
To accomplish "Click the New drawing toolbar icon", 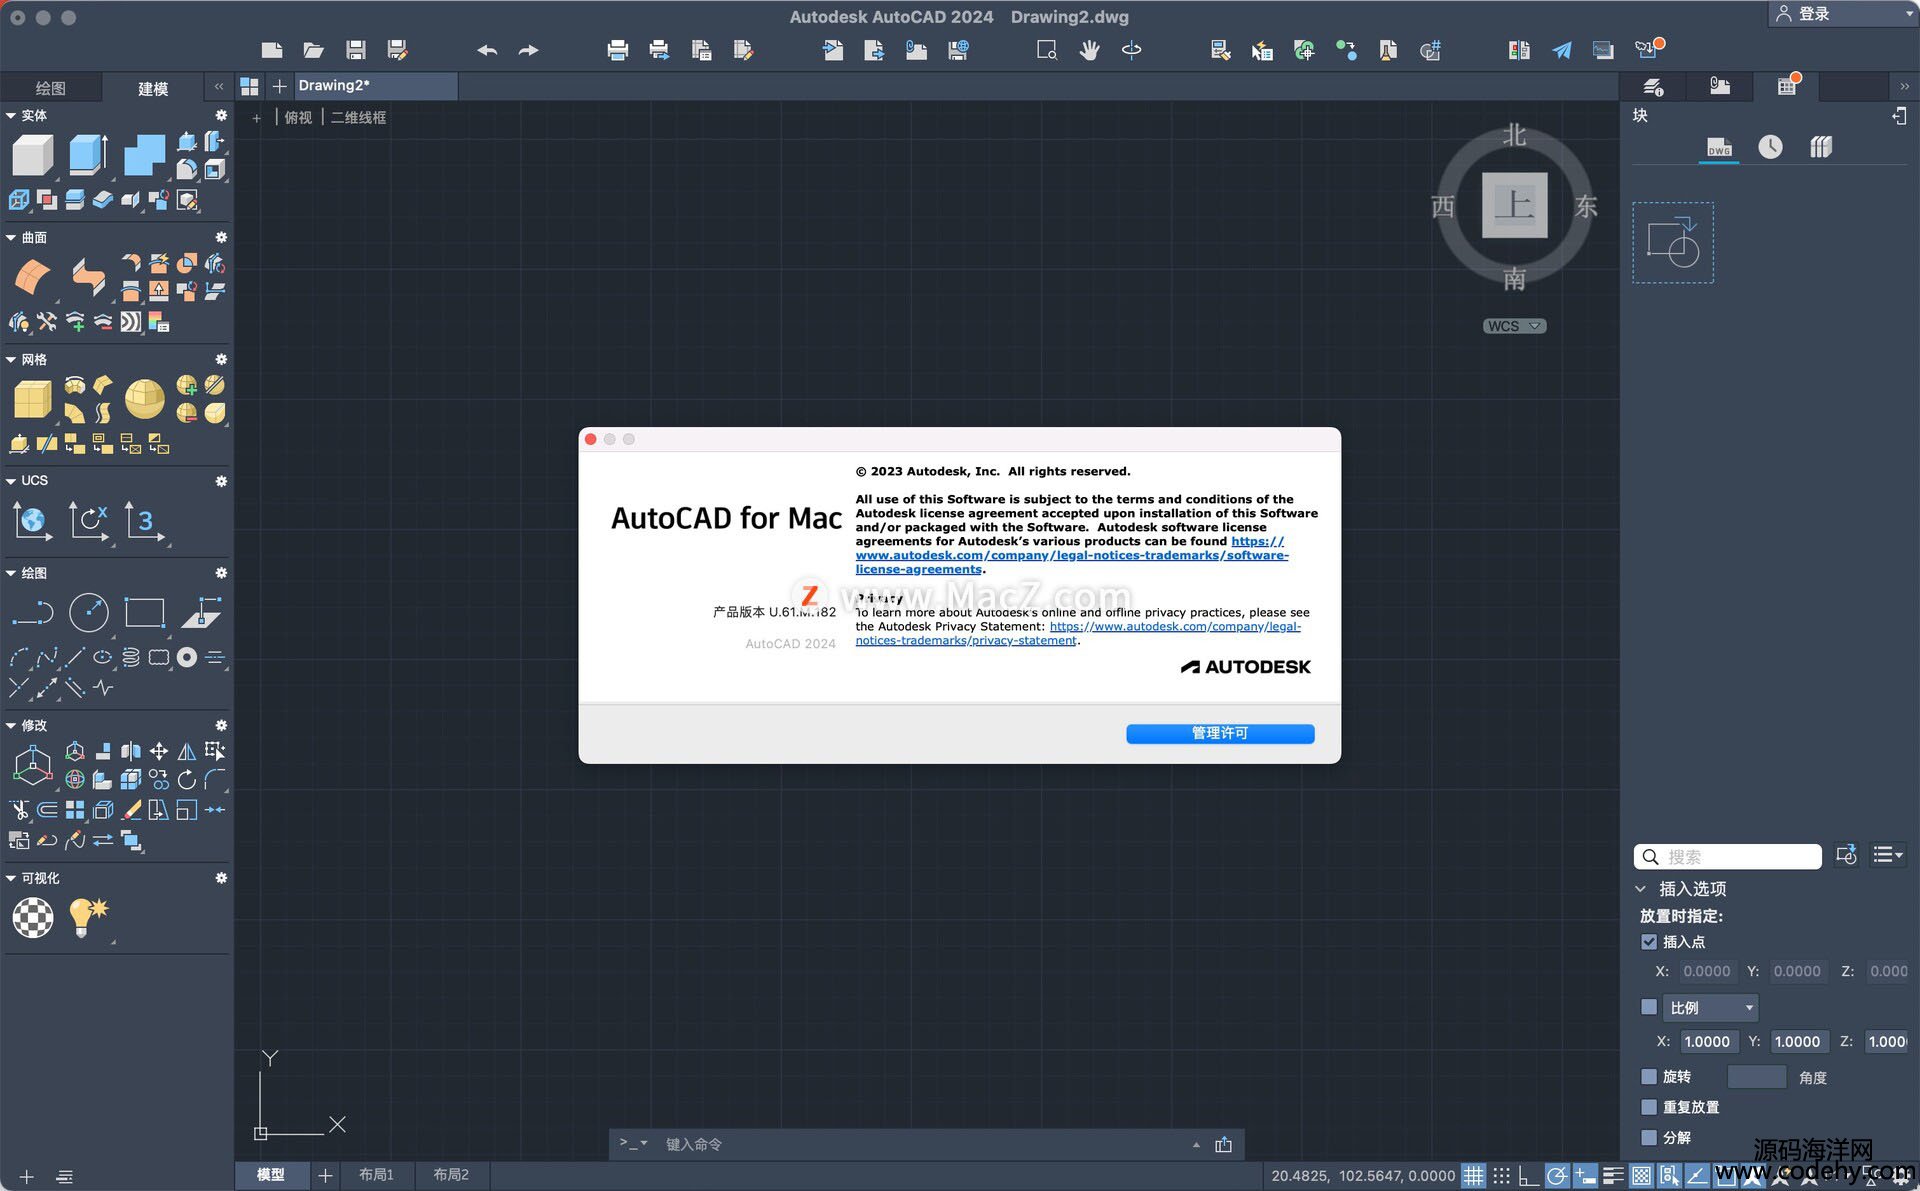I will pyautogui.click(x=272, y=50).
